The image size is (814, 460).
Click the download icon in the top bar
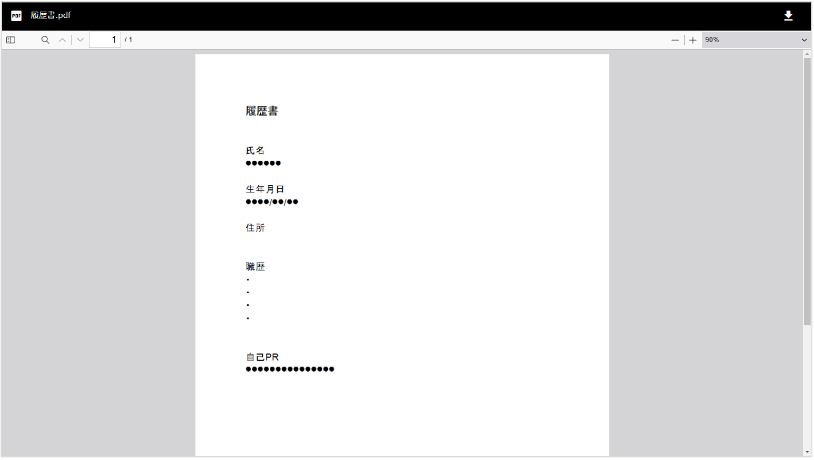pyautogui.click(x=788, y=16)
